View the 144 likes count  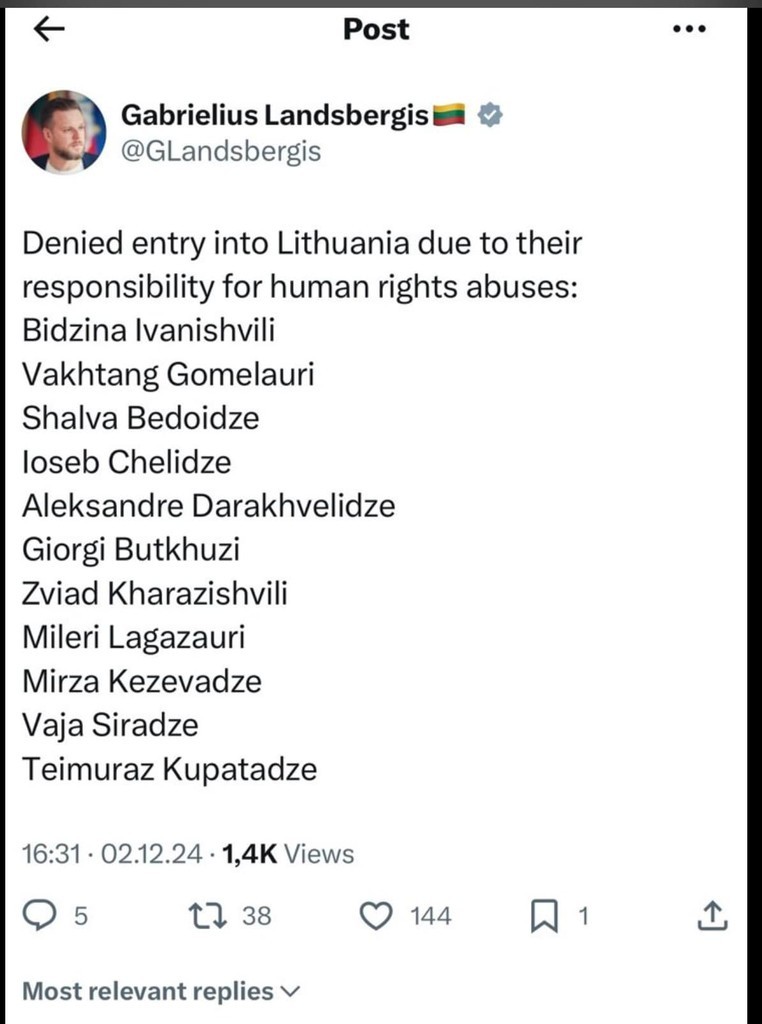pos(430,916)
